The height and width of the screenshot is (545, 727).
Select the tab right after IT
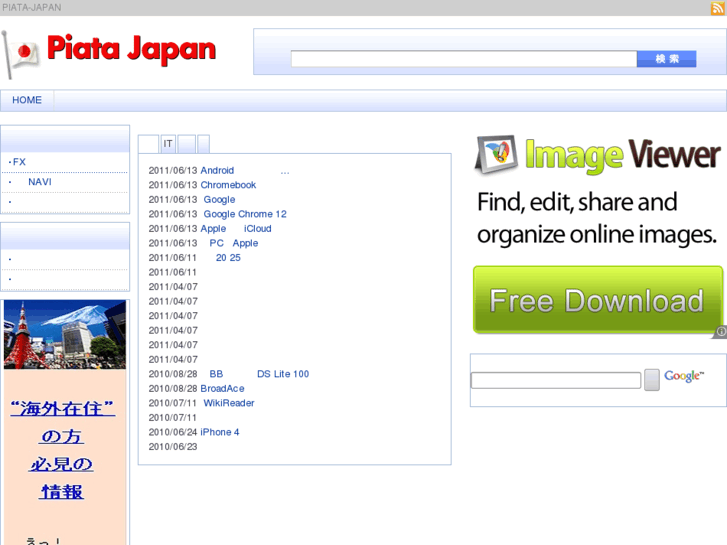click(x=186, y=144)
